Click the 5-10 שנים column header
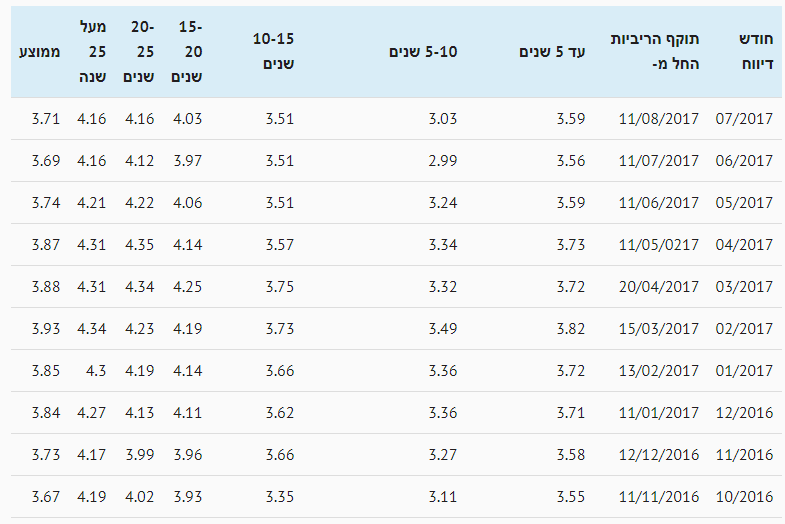Image resolution: width=785 pixels, height=524 pixels. 423,52
